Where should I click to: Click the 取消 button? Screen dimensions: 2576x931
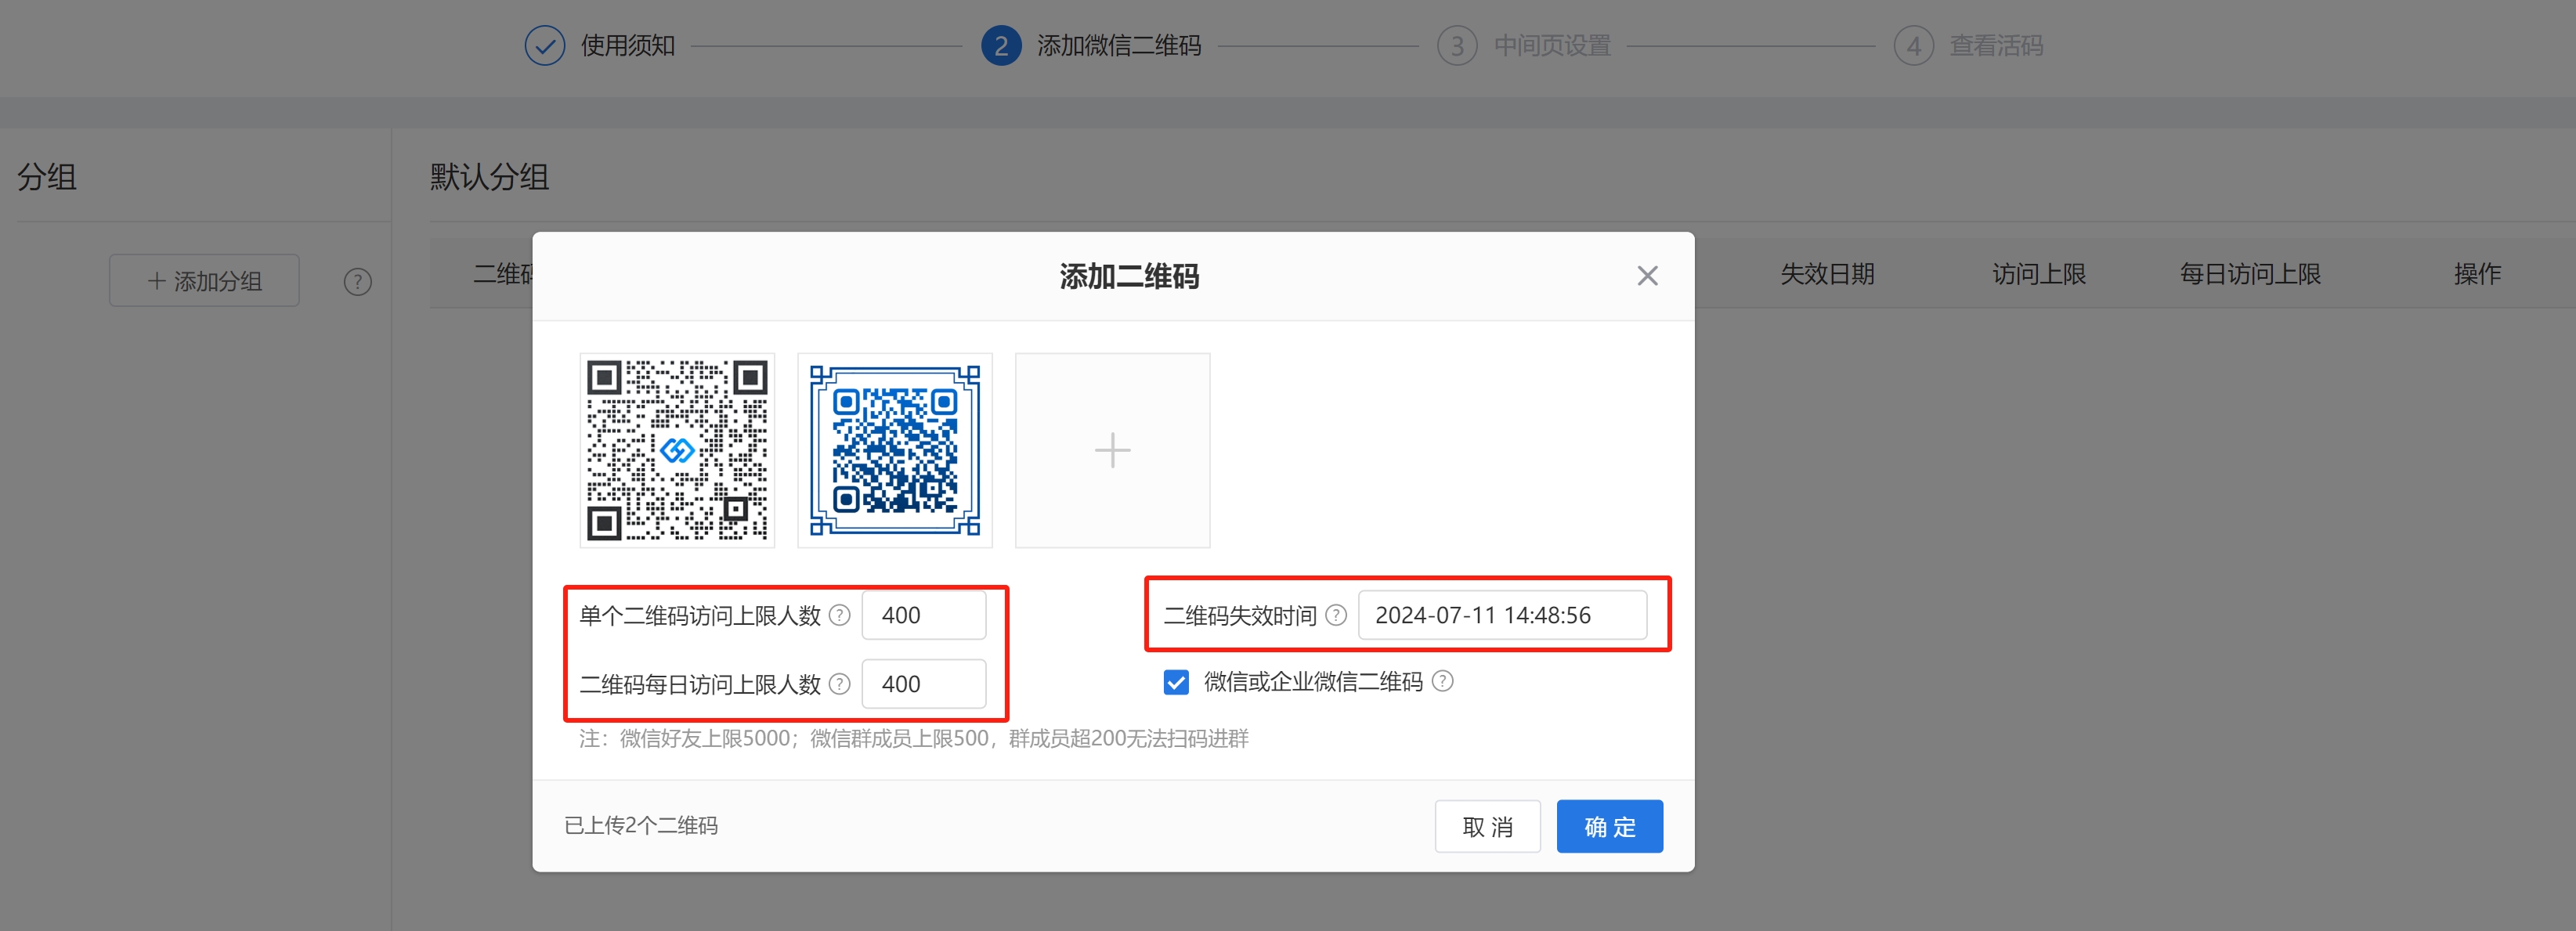pyautogui.click(x=1487, y=826)
